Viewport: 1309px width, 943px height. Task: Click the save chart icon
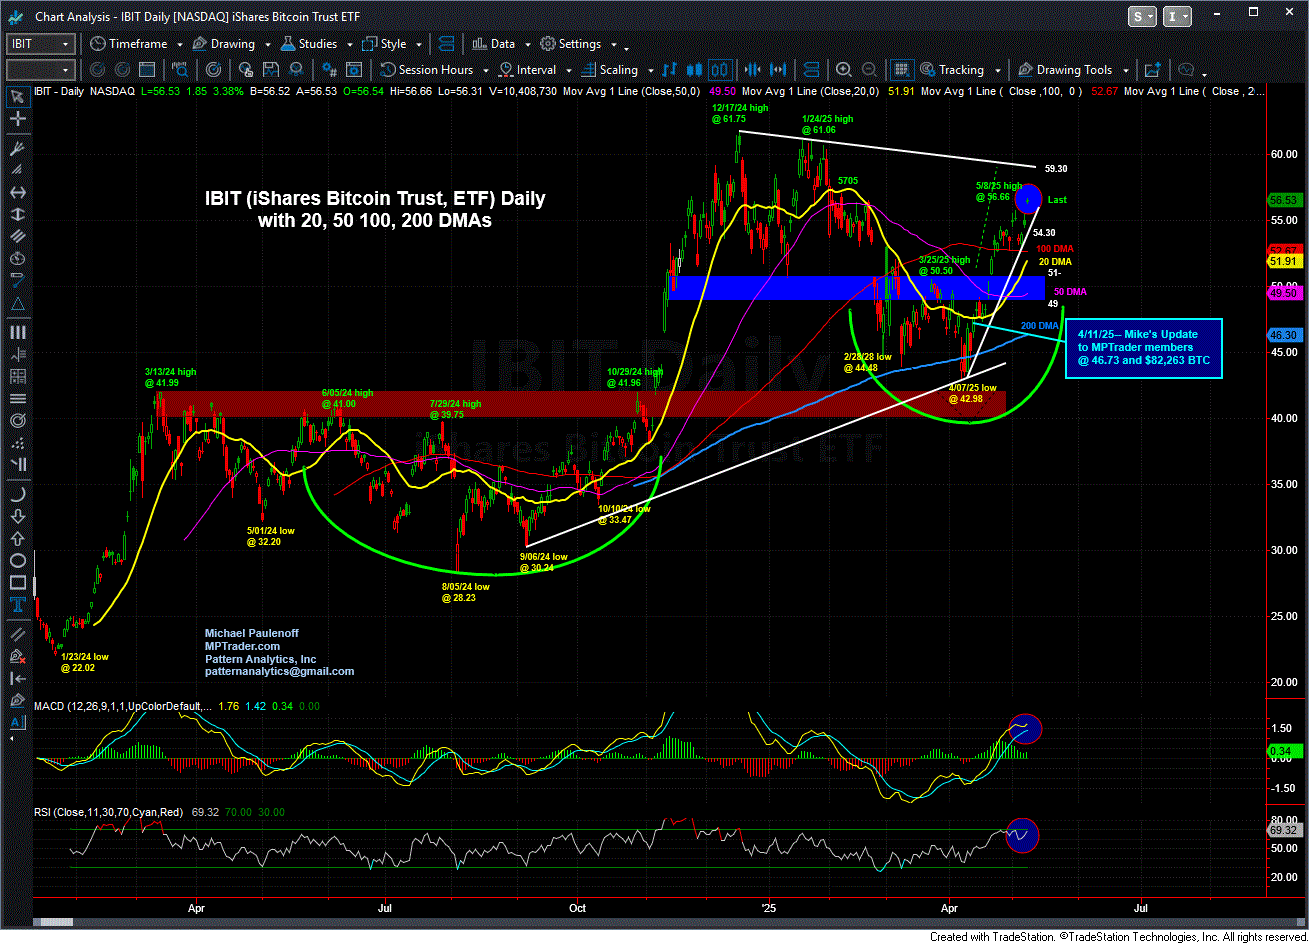pyautogui.click(x=270, y=70)
